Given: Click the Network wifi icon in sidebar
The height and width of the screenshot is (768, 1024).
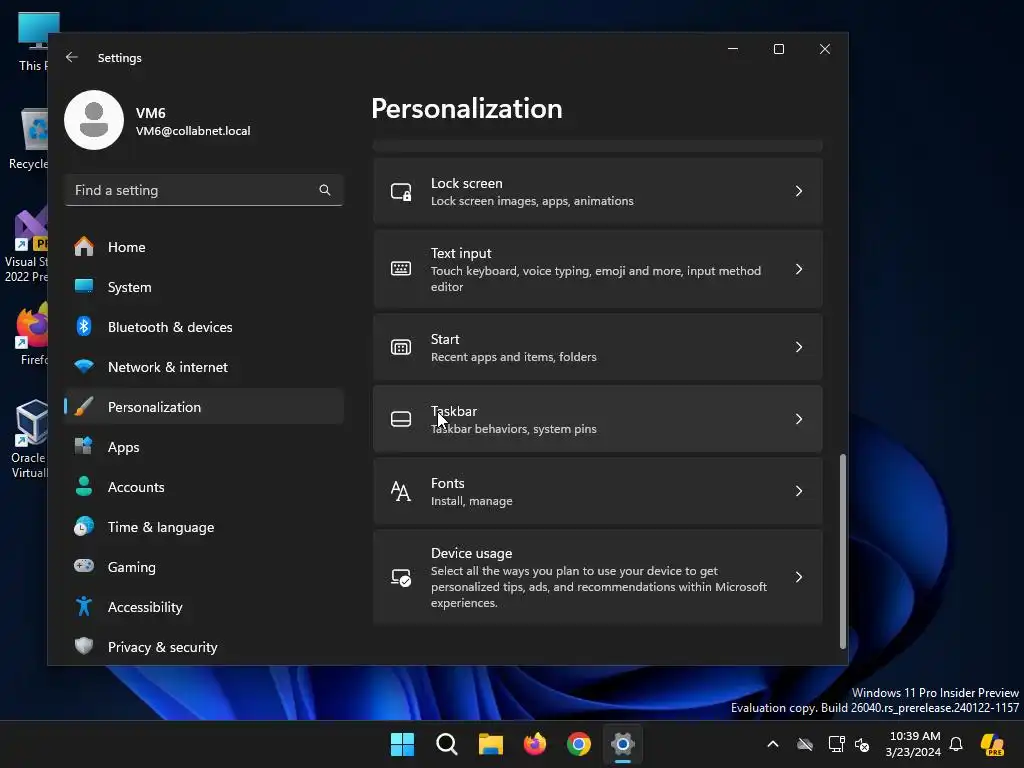Looking at the screenshot, I should (x=84, y=366).
